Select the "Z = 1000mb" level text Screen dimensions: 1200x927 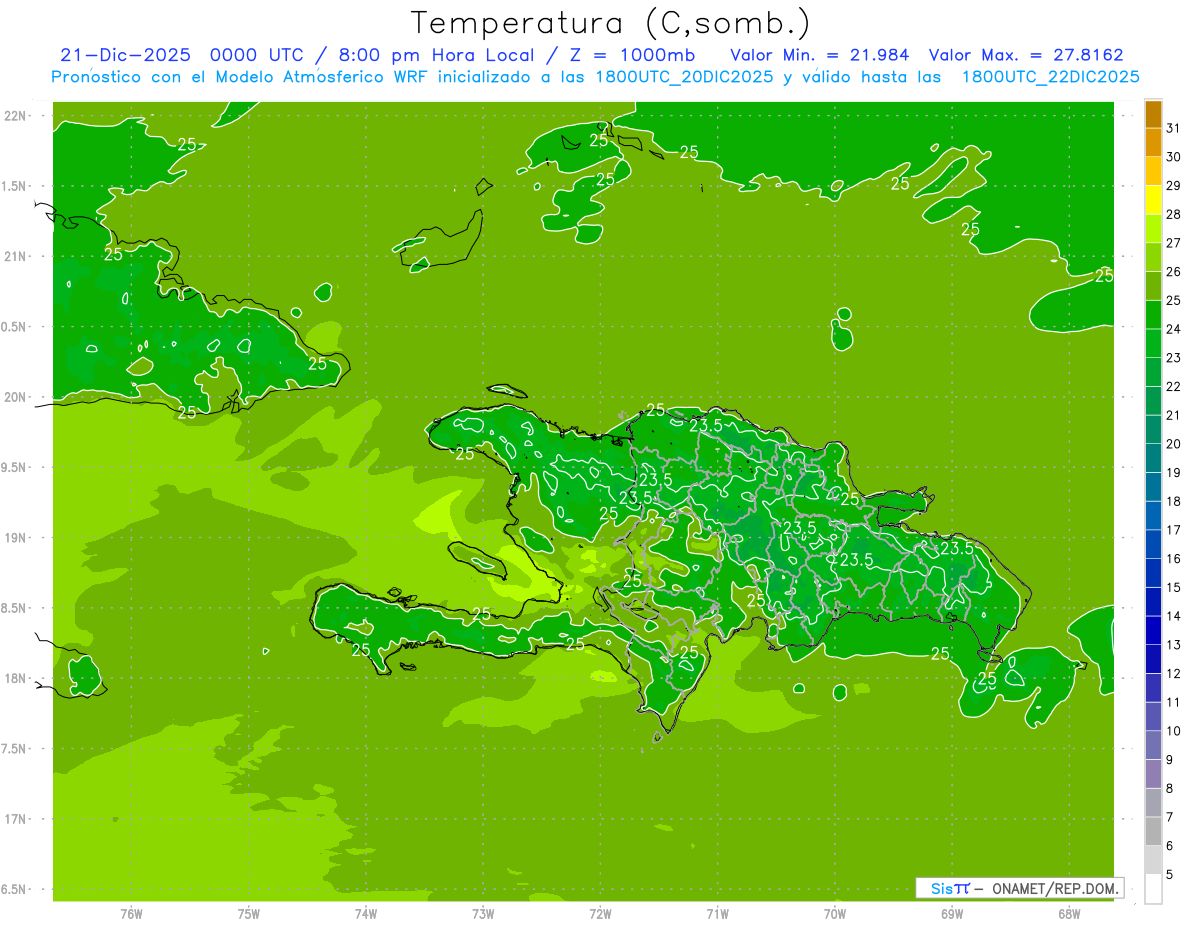pos(631,55)
